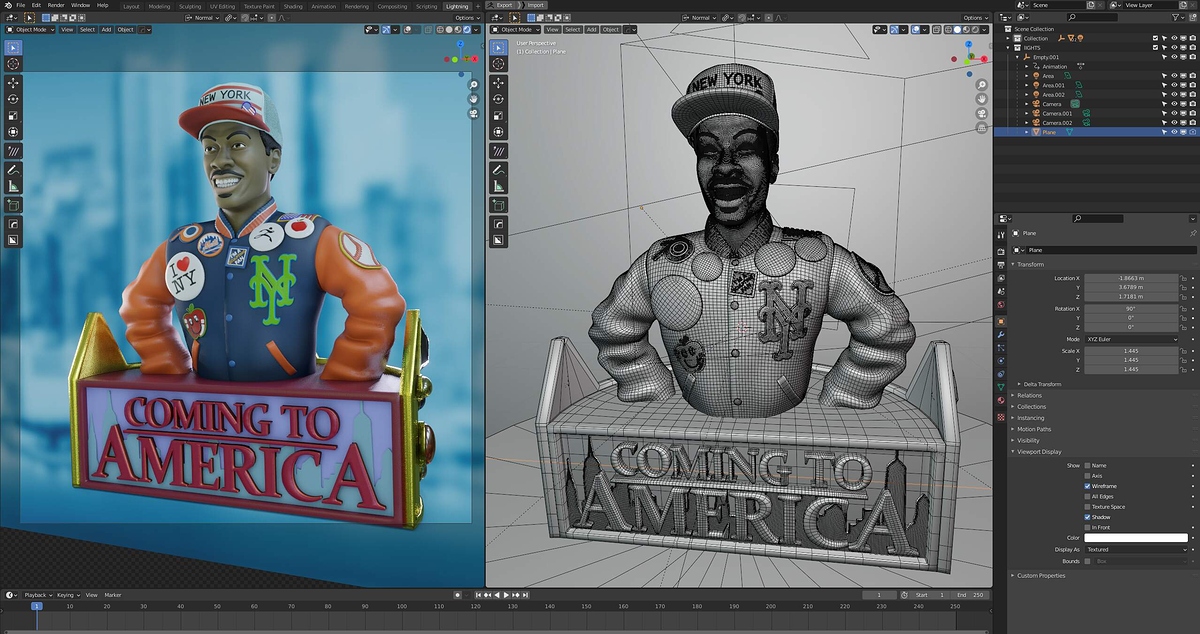Open Object Mode dropdown in left viewport
Viewport: 1200px width, 634px height.
coord(30,30)
